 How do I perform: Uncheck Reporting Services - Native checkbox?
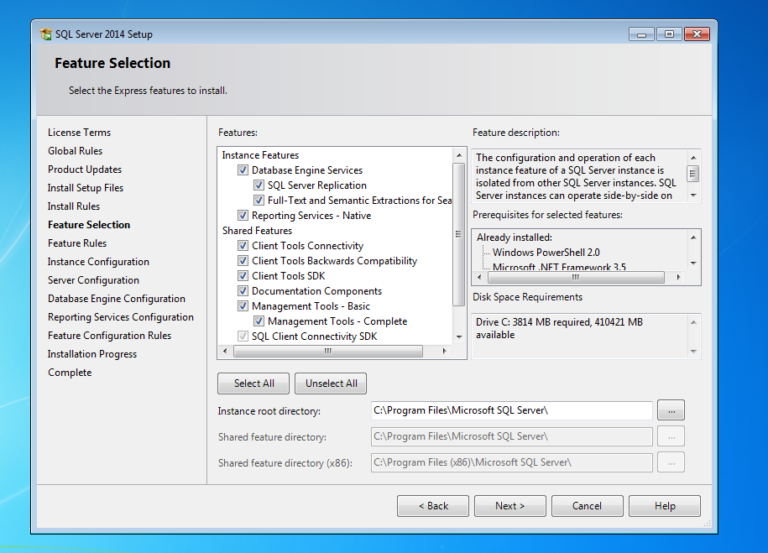coord(242,216)
